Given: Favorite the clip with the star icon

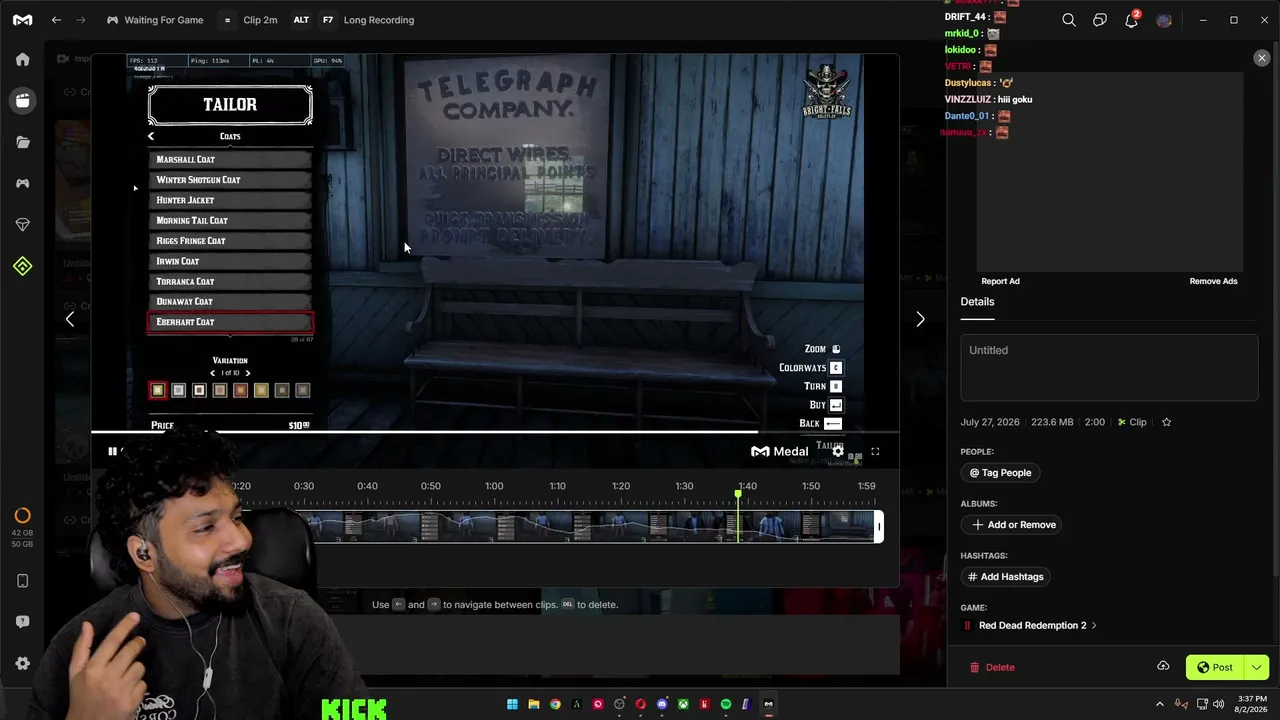Looking at the screenshot, I should [x=1166, y=422].
